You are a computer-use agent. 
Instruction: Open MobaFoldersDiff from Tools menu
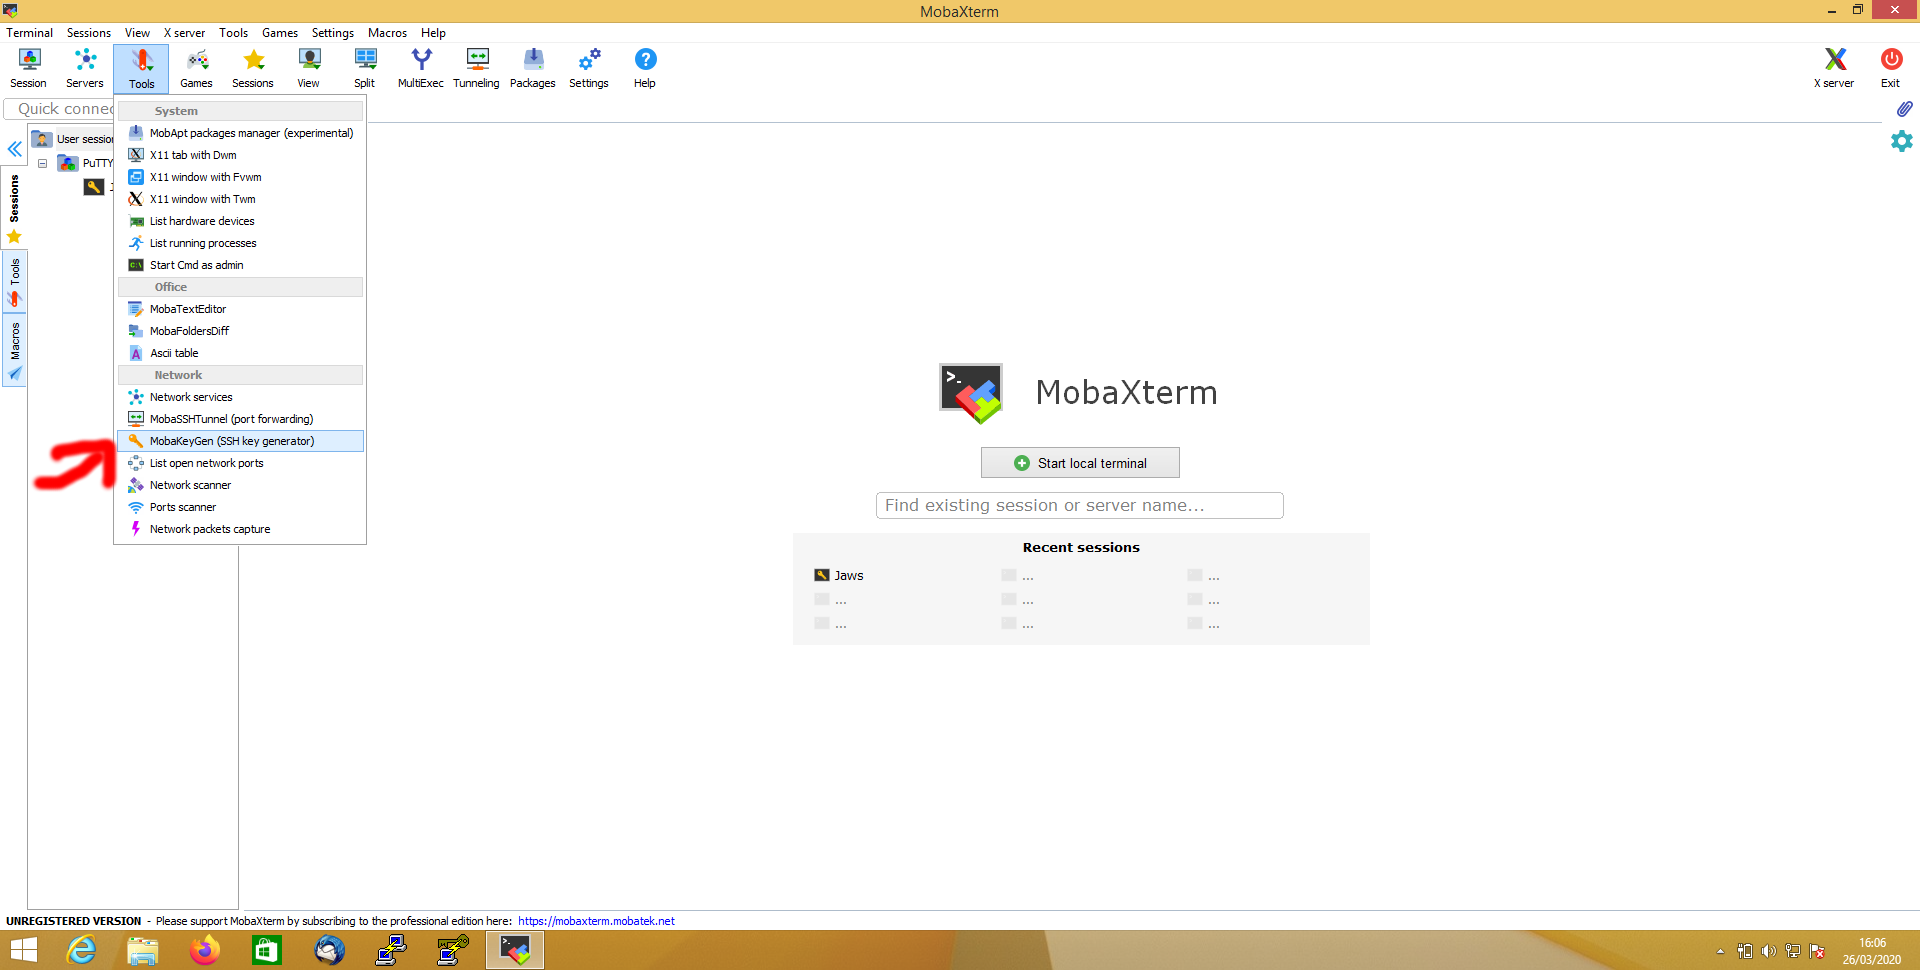(x=240, y=331)
